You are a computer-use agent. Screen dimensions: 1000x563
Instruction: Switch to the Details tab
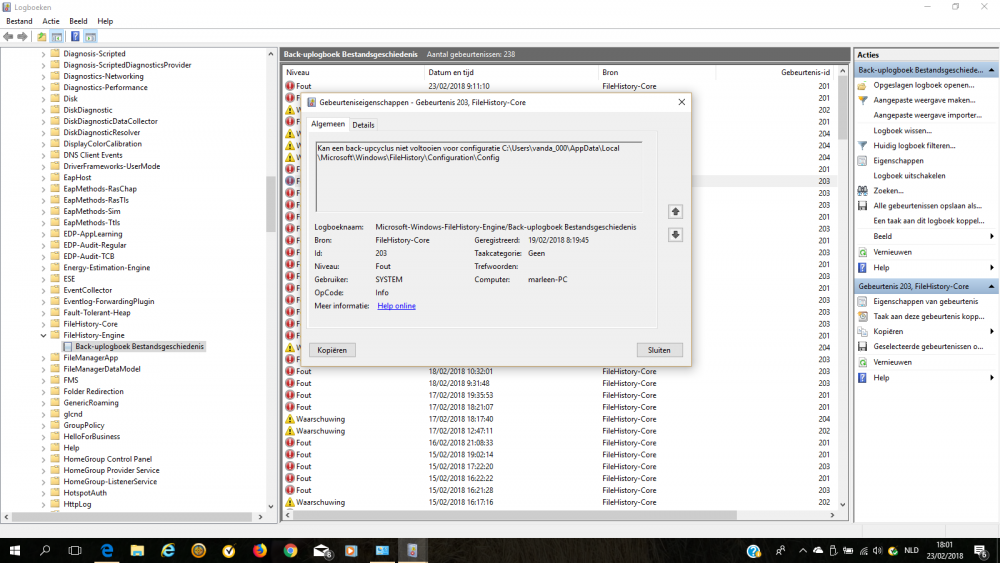tap(364, 125)
